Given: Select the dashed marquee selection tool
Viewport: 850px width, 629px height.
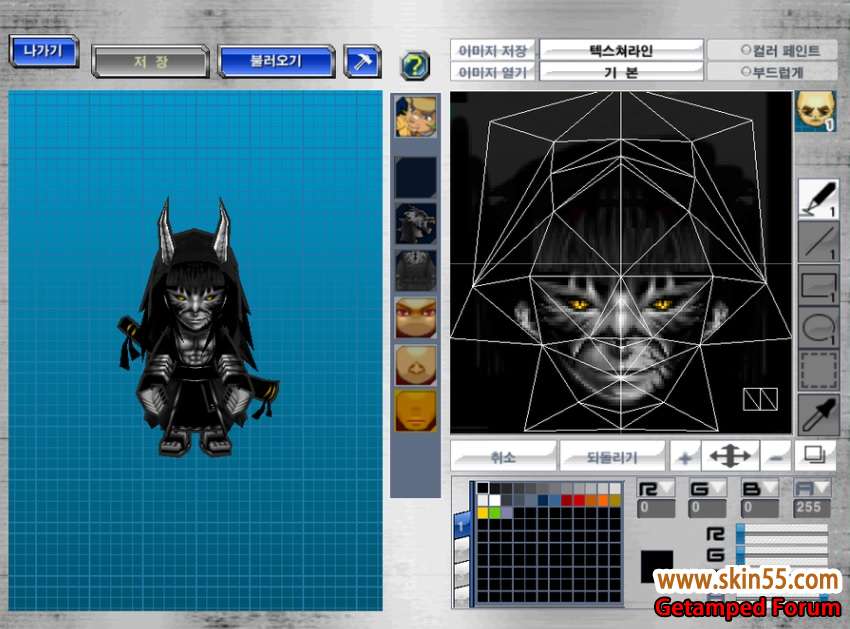Looking at the screenshot, I should tap(818, 371).
